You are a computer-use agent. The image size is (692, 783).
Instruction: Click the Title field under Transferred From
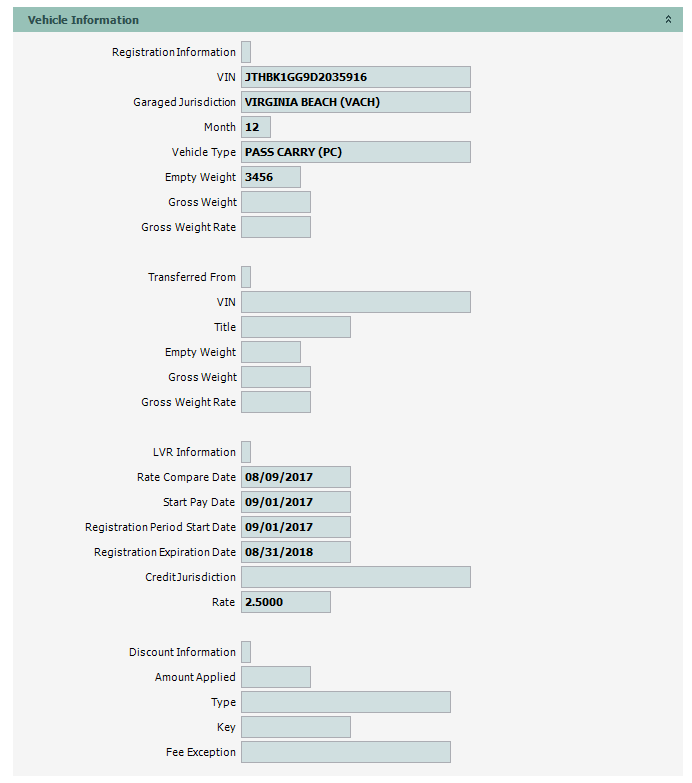click(295, 327)
